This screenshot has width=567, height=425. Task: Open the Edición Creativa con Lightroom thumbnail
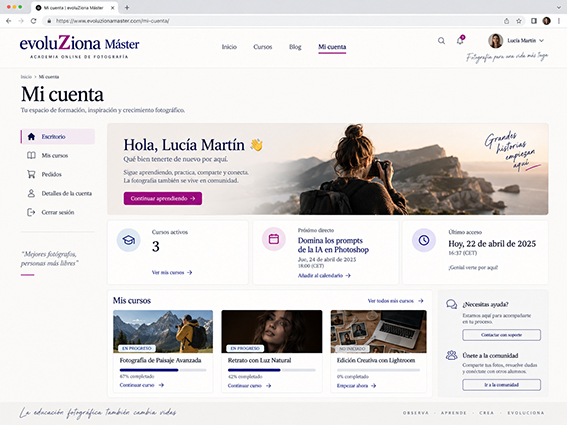click(379, 331)
